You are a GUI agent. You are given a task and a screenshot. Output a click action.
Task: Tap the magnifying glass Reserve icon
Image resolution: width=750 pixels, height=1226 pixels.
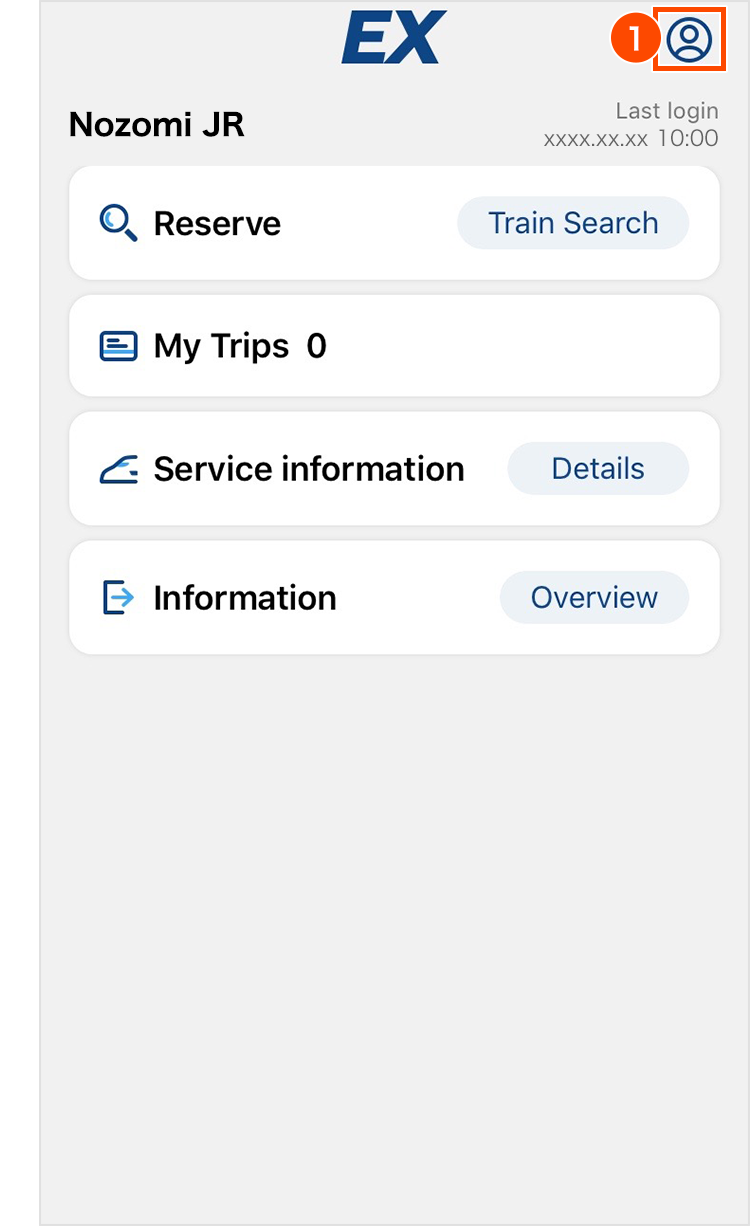click(118, 223)
